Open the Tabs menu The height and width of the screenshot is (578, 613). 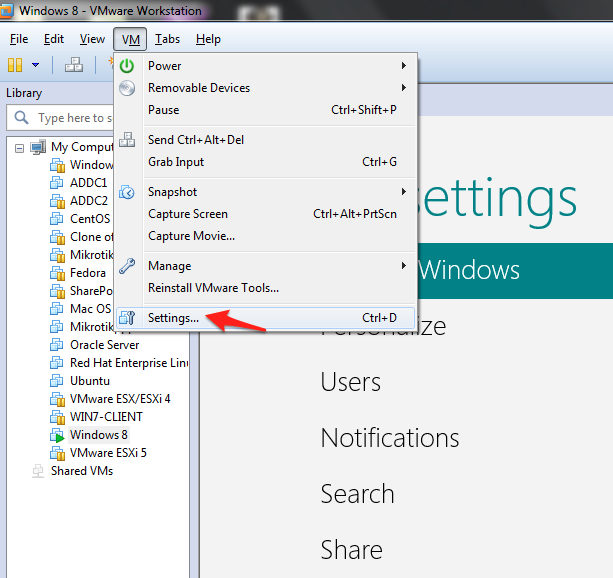tap(167, 39)
